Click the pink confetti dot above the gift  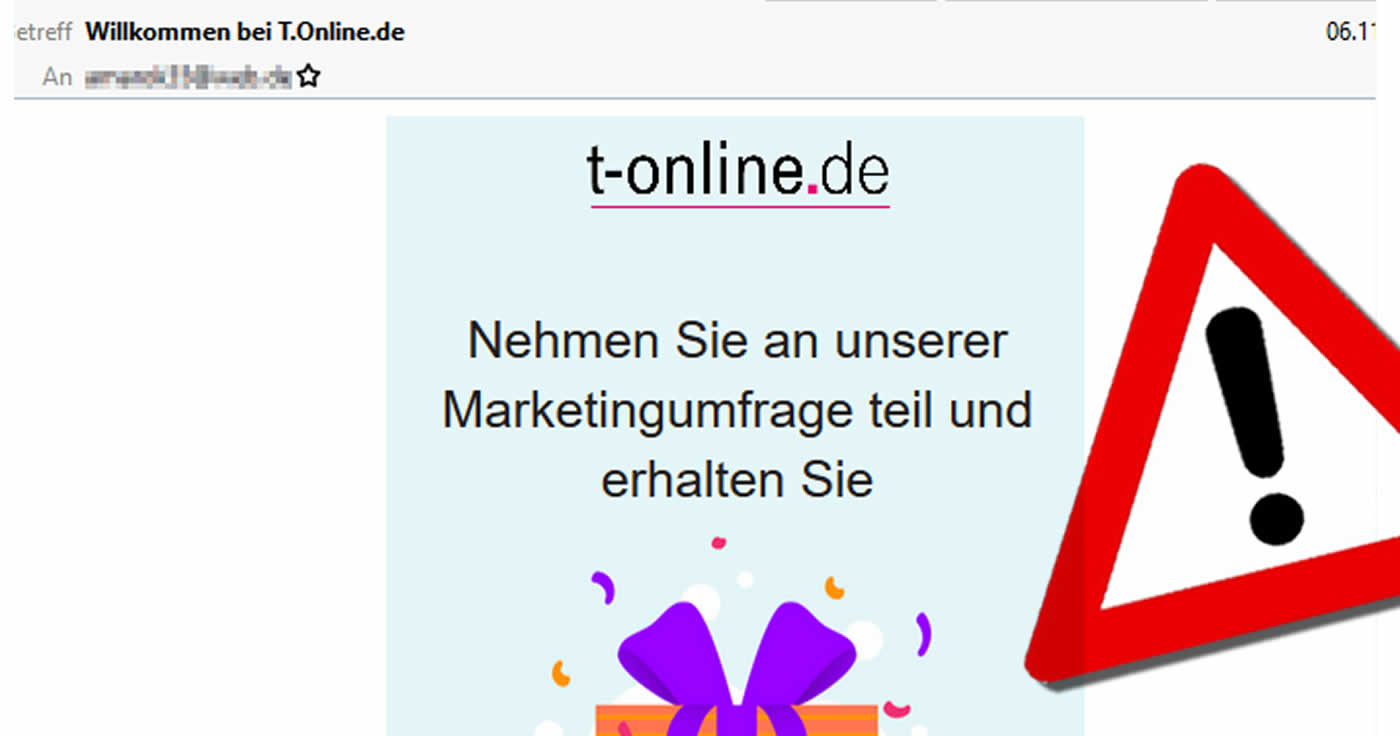tap(718, 543)
